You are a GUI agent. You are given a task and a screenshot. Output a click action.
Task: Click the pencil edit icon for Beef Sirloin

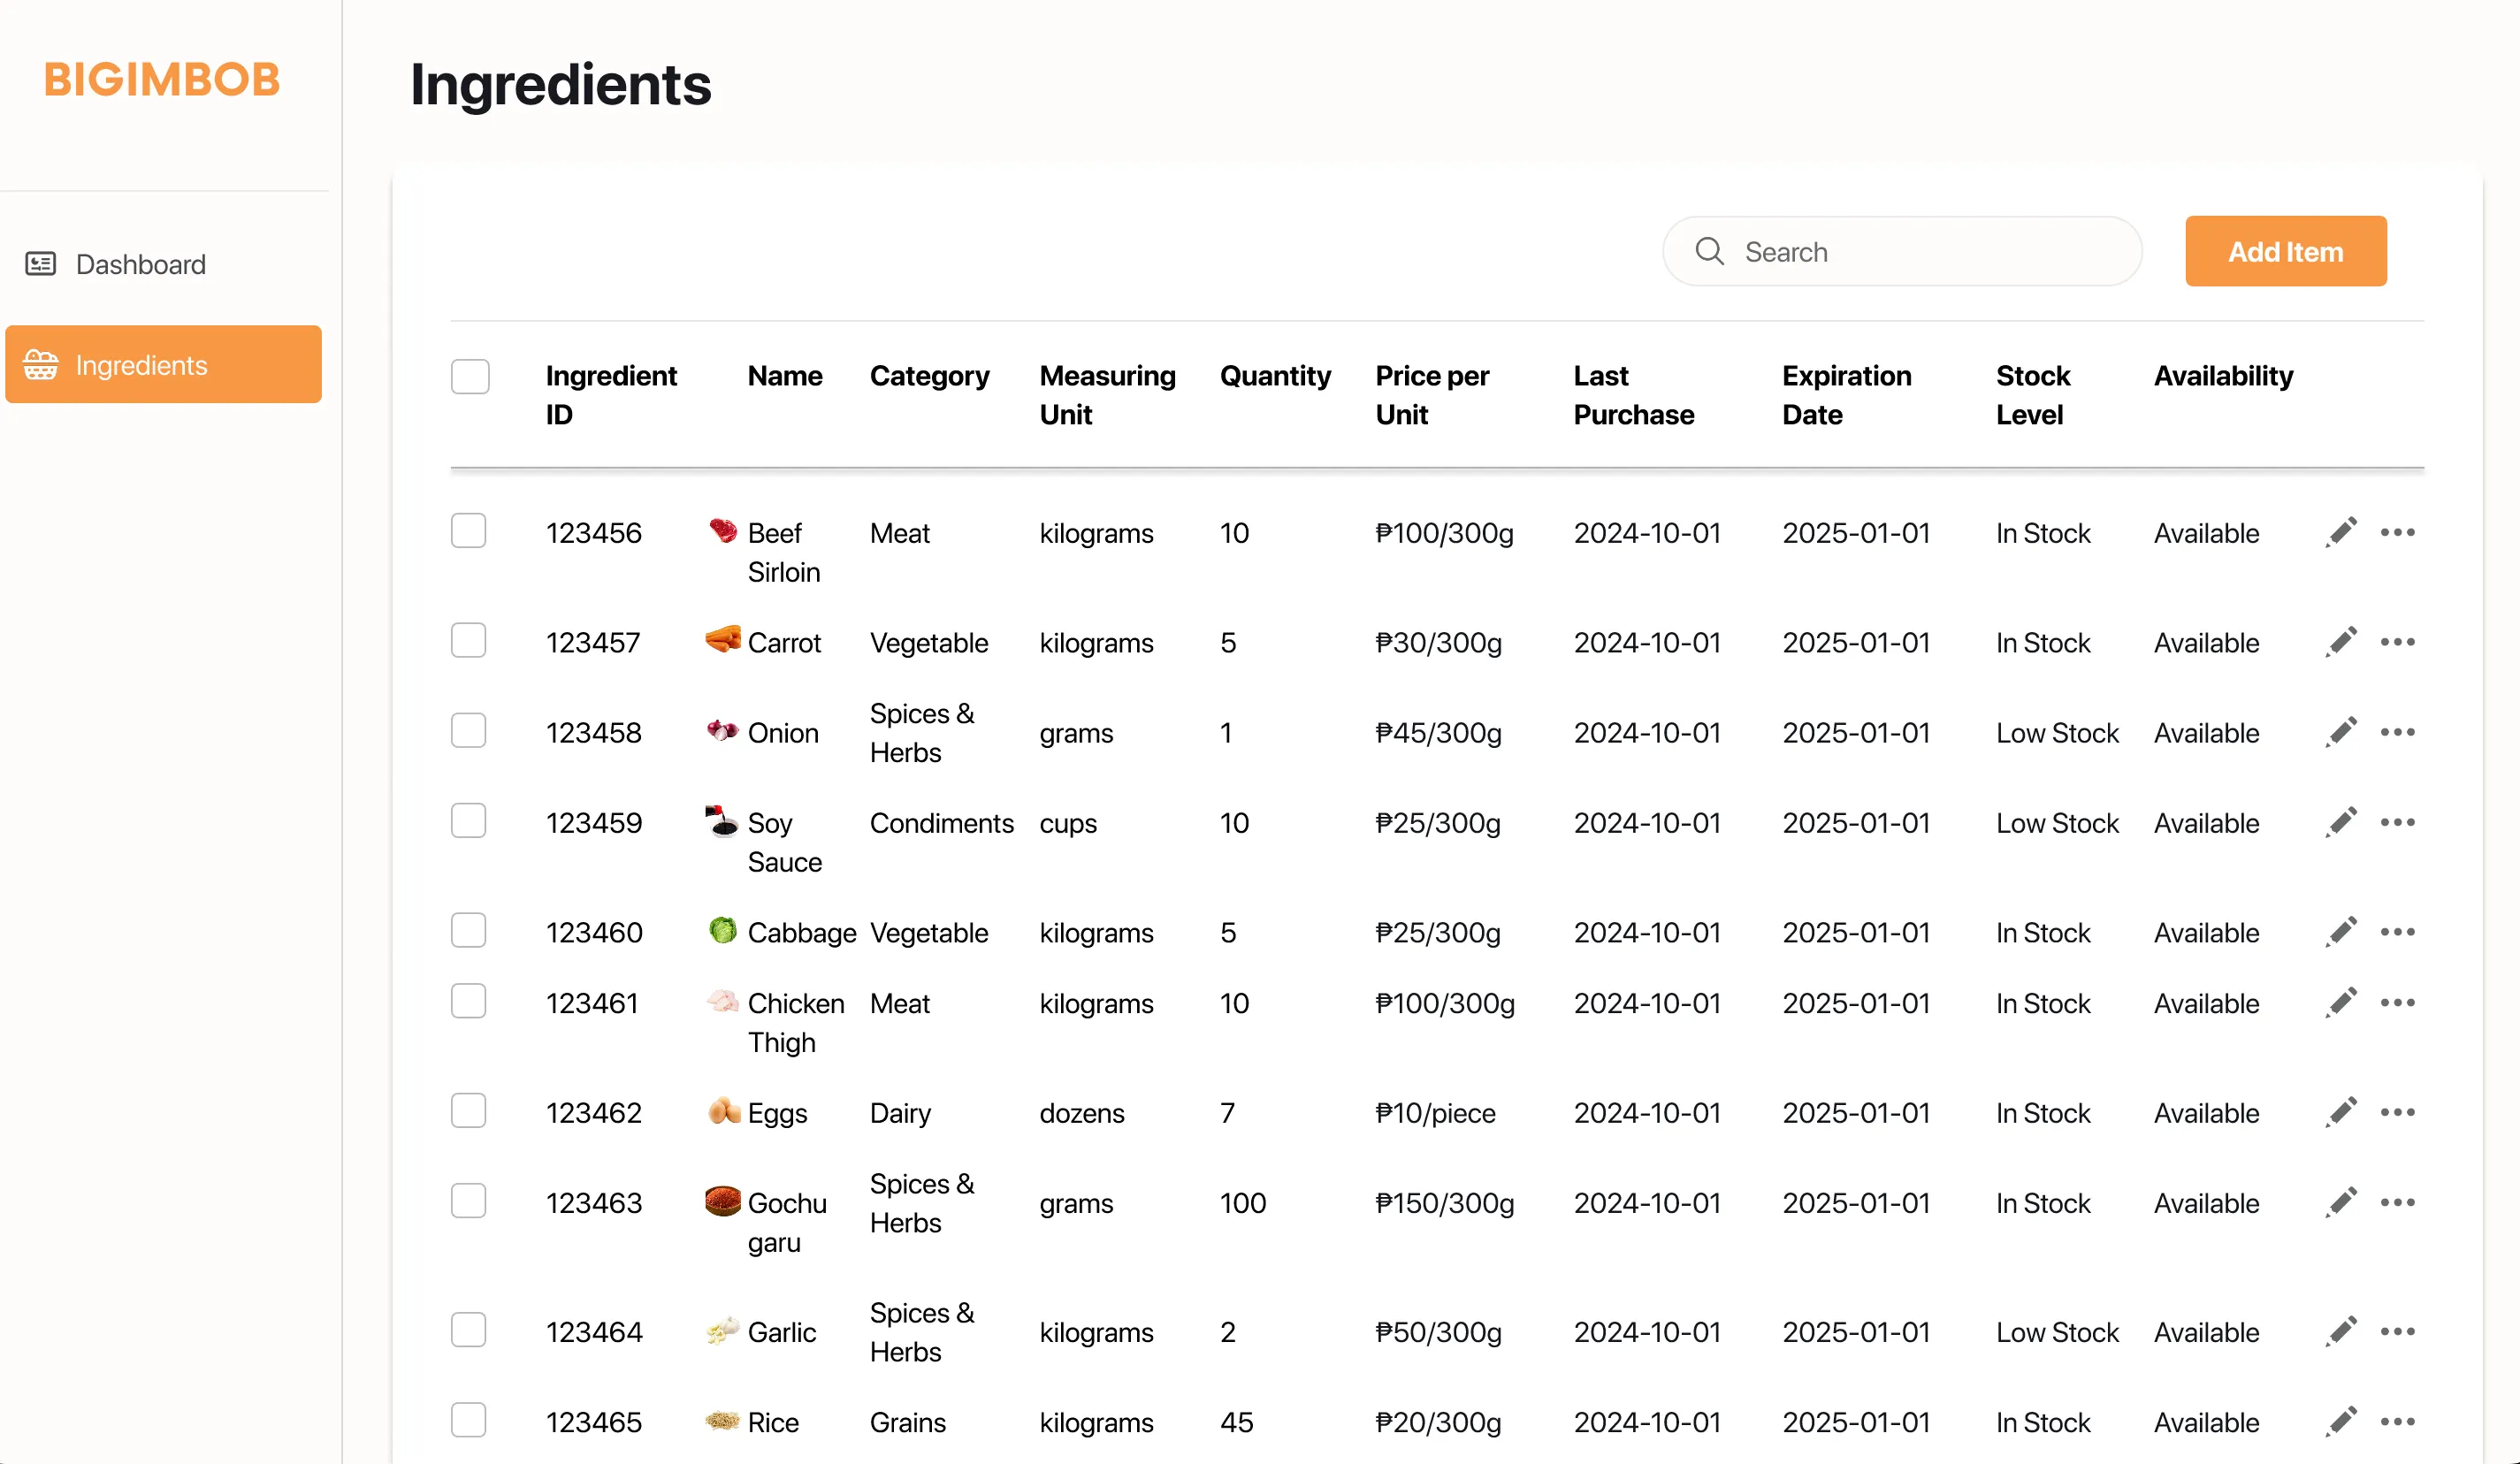(2341, 532)
